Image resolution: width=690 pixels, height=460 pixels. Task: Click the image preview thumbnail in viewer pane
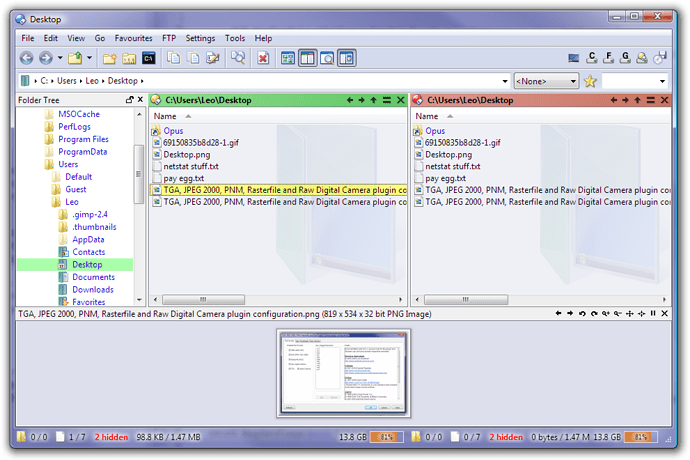[344, 372]
